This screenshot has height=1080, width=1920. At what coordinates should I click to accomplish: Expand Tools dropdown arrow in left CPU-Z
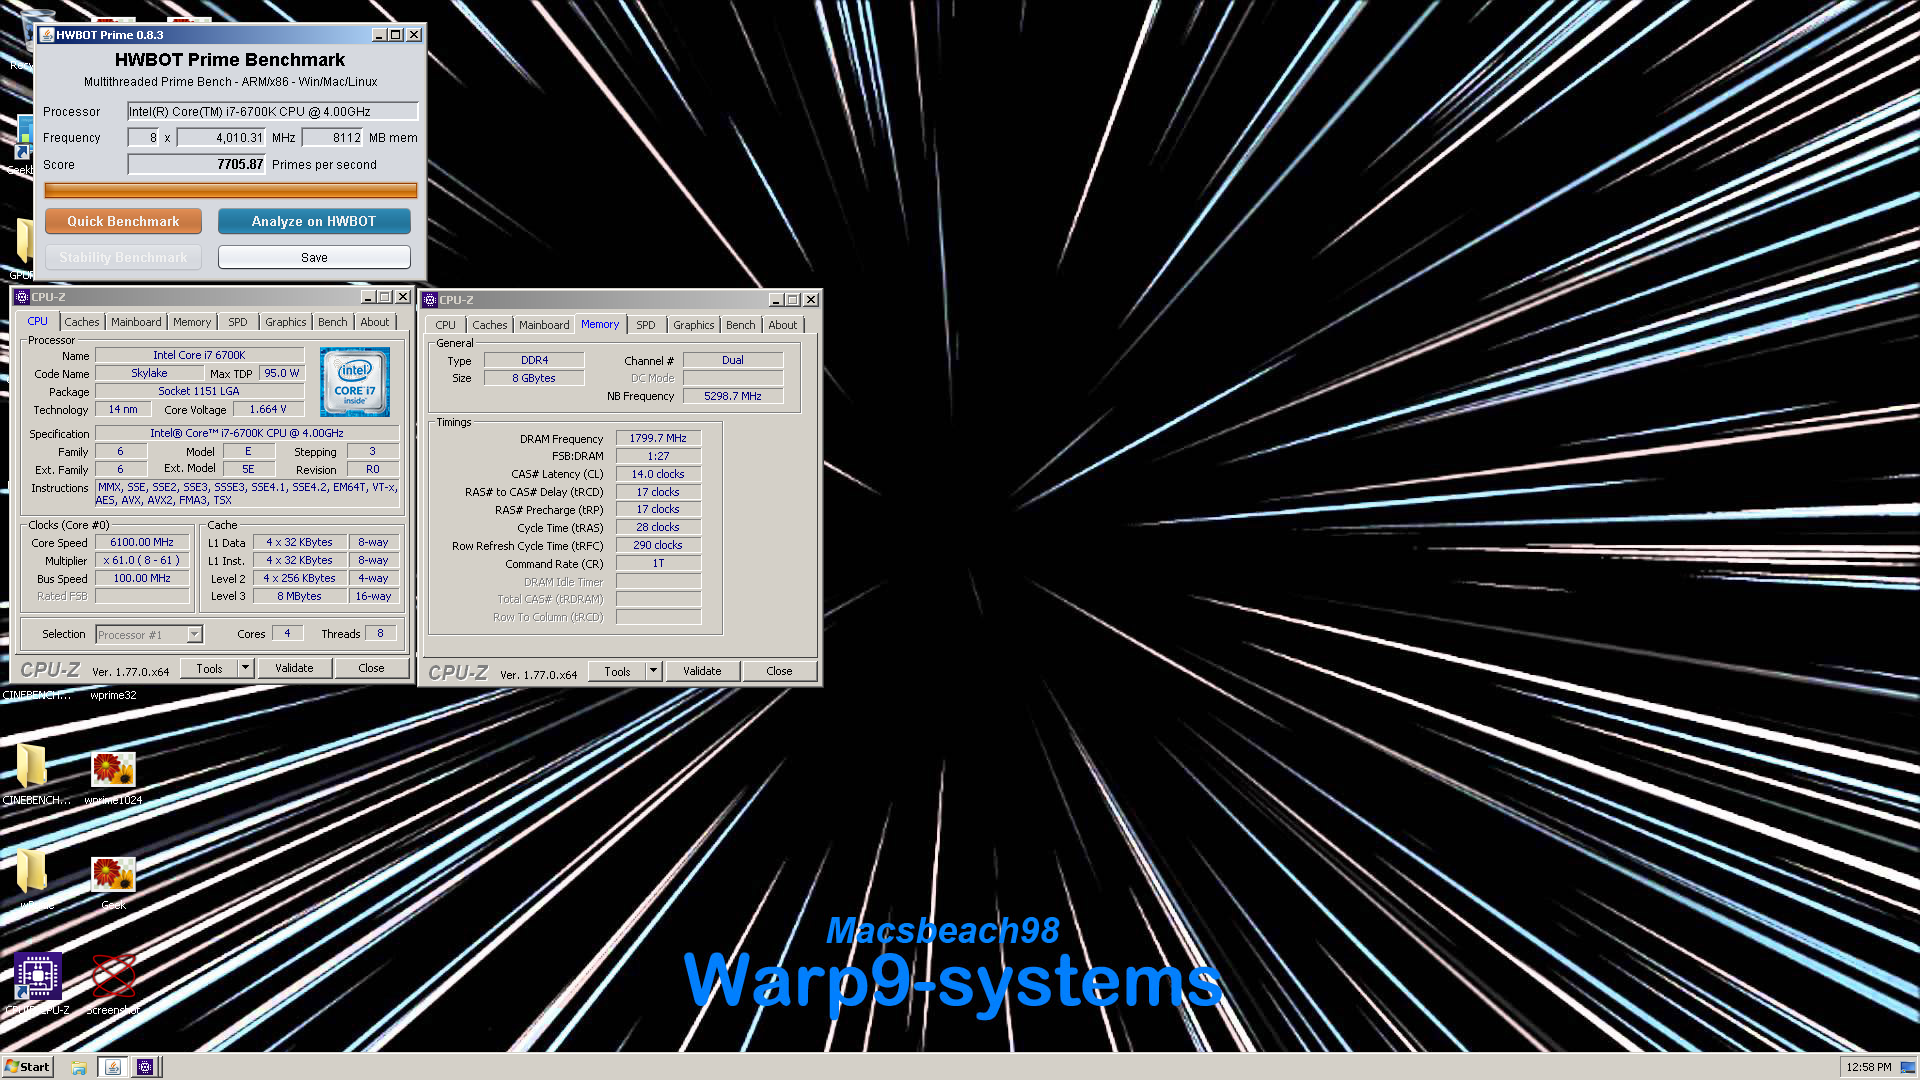pos(245,668)
